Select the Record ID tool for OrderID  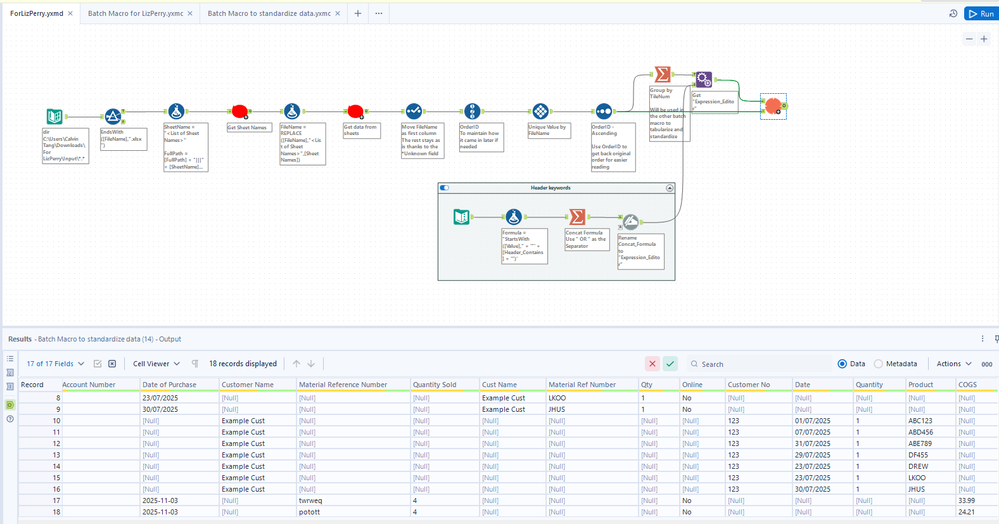click(471, 112)
